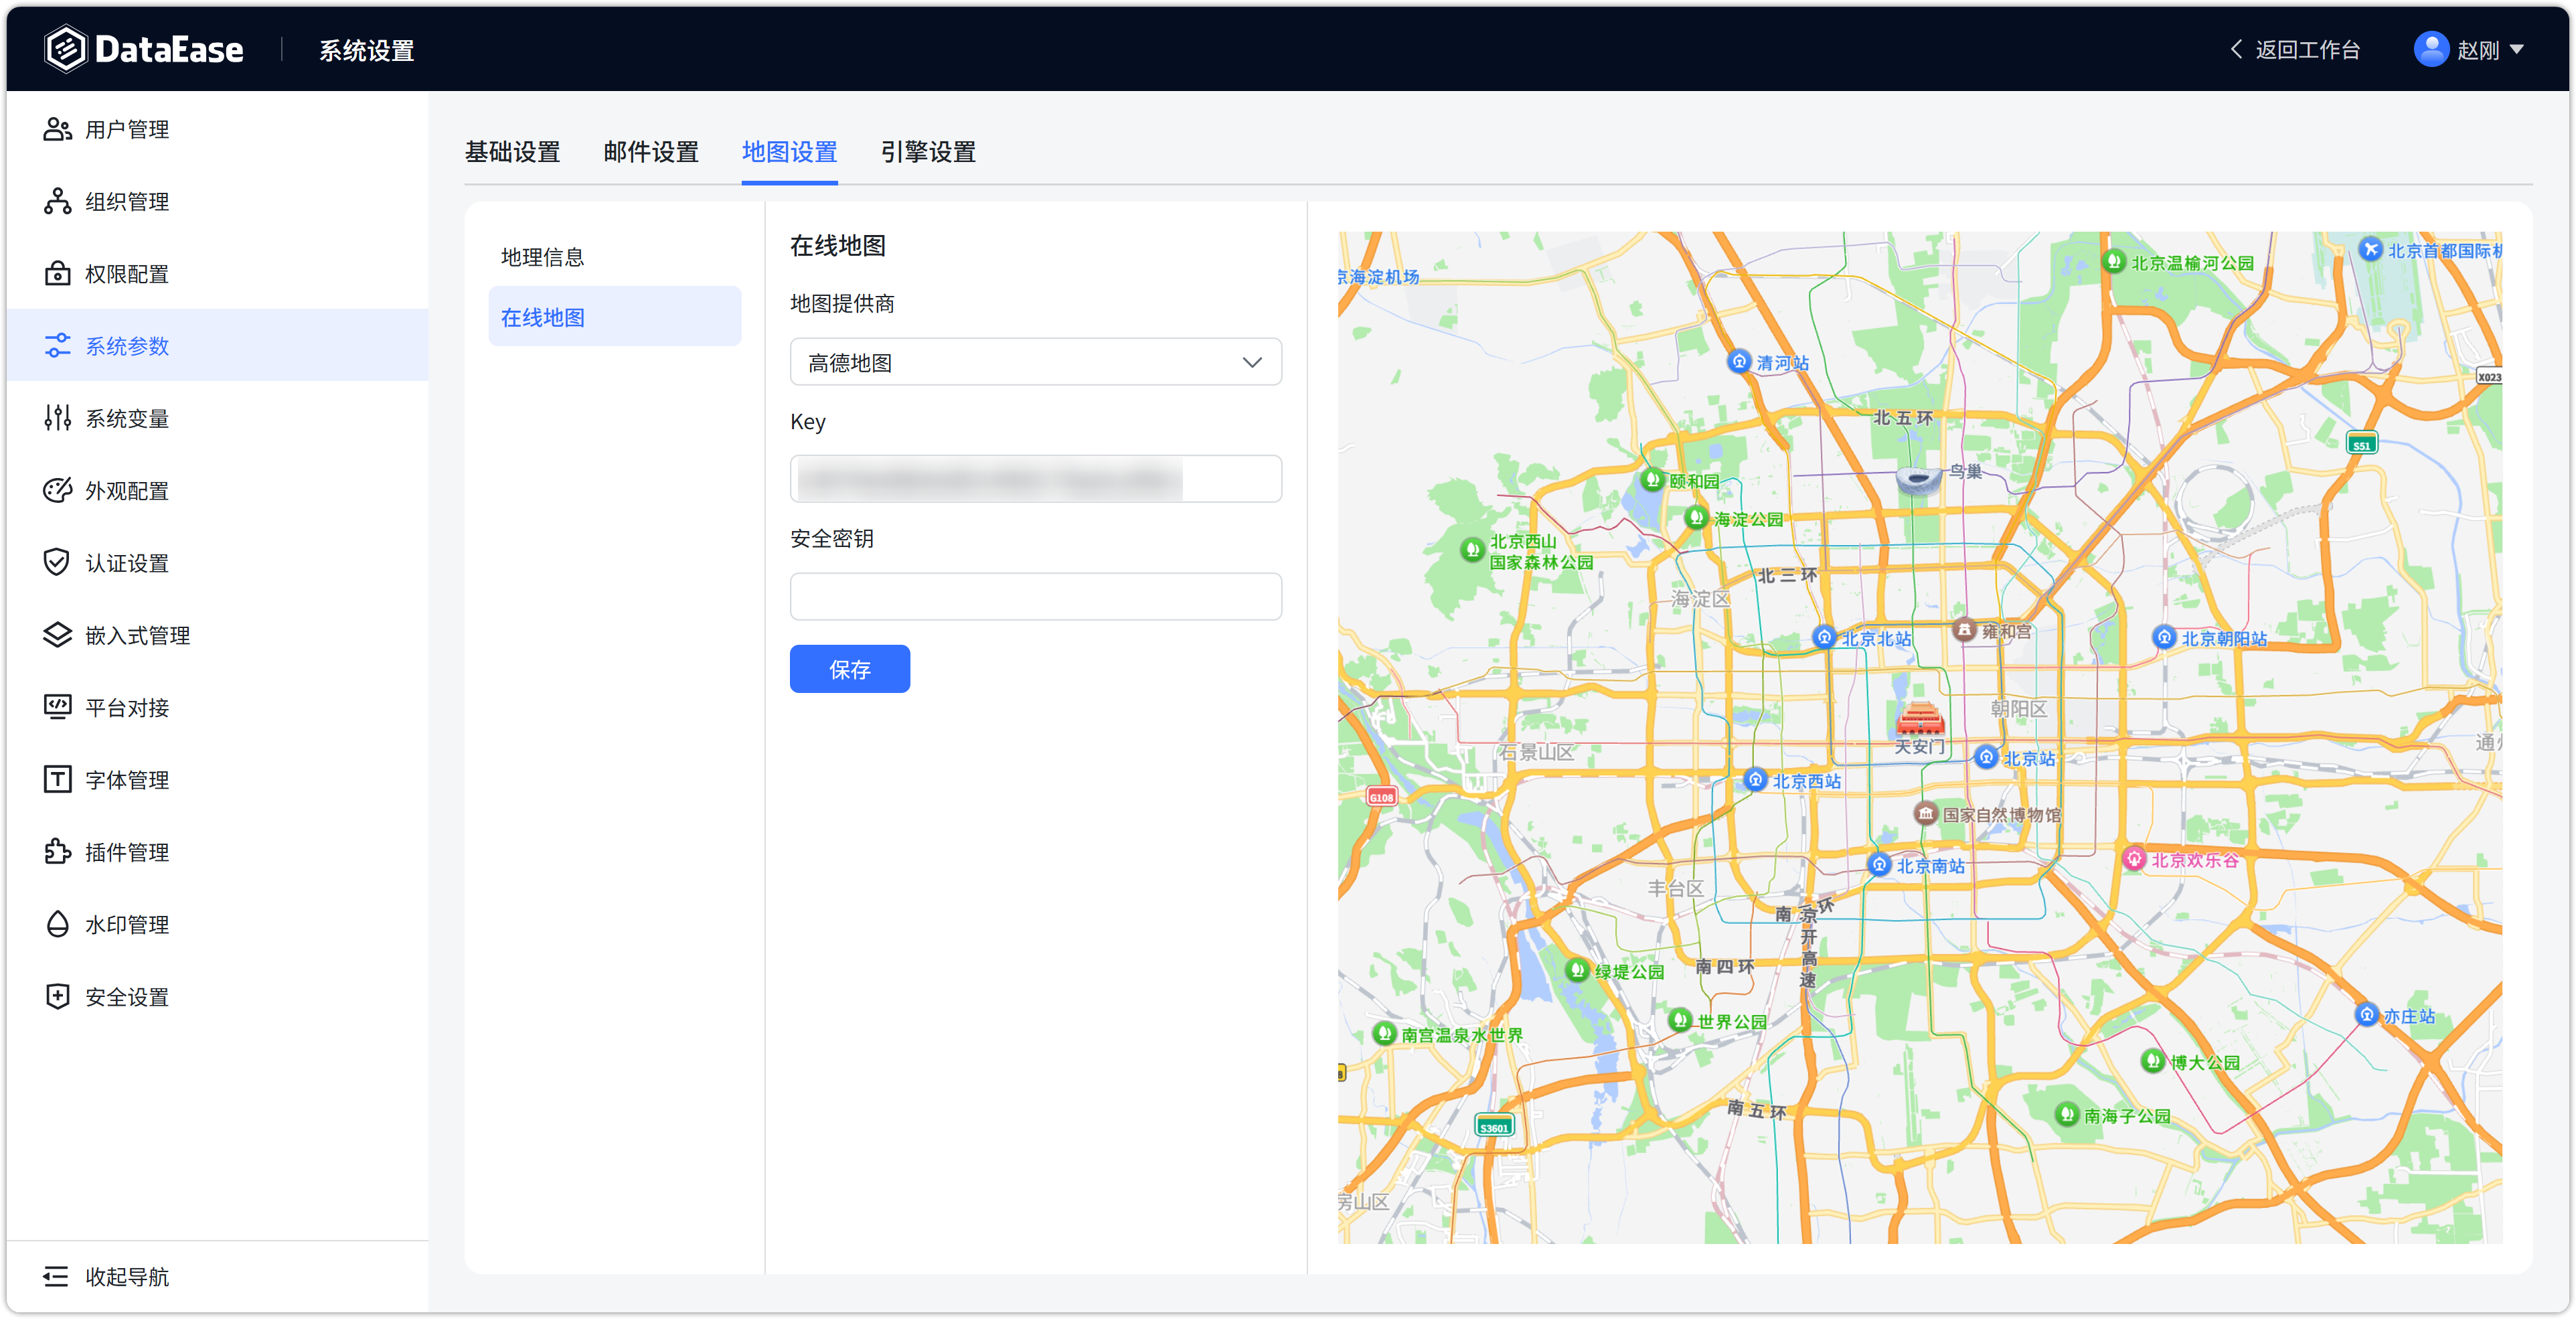Viewport: 2576px width, 1319px height.
Task: Click the 博大公园 park marker
Action: (x=2153, y=1060)
